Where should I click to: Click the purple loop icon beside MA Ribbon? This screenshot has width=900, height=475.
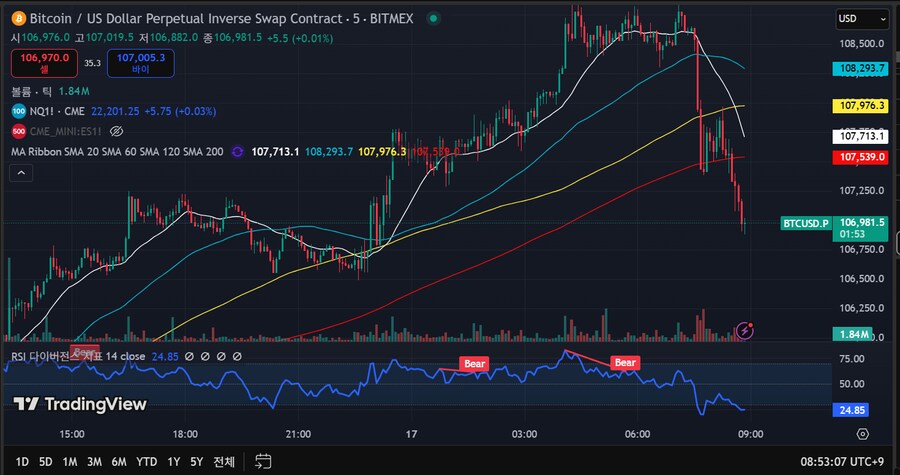click(237, 152)
